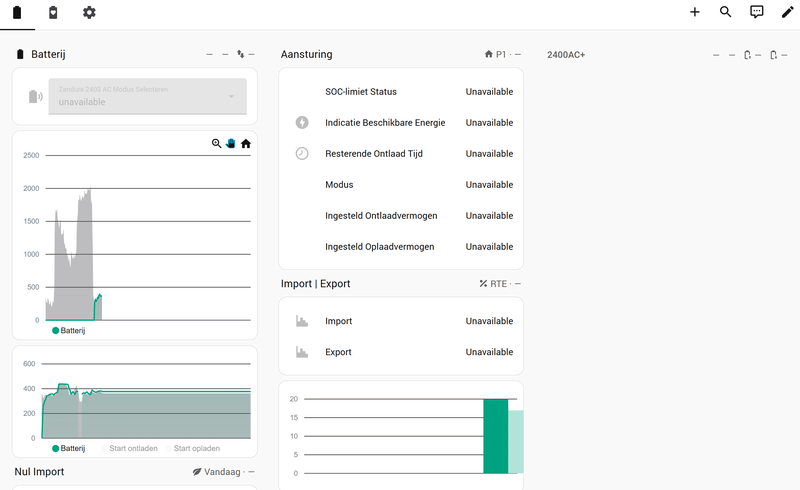This screenshot has width=800, height=490.
Task: Click the plus icon to add
Action: pyautogui.click(x=695, y=13)
